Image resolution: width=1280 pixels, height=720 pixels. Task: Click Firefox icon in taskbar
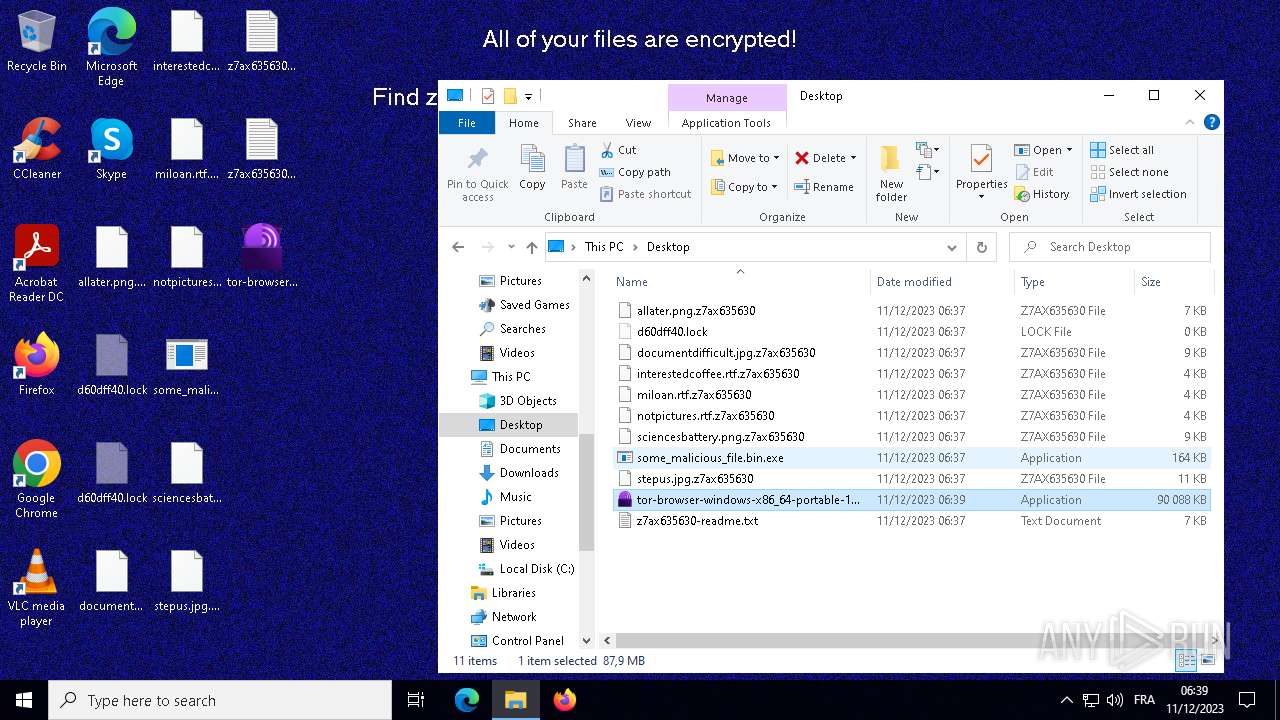(x=565, y=700)
